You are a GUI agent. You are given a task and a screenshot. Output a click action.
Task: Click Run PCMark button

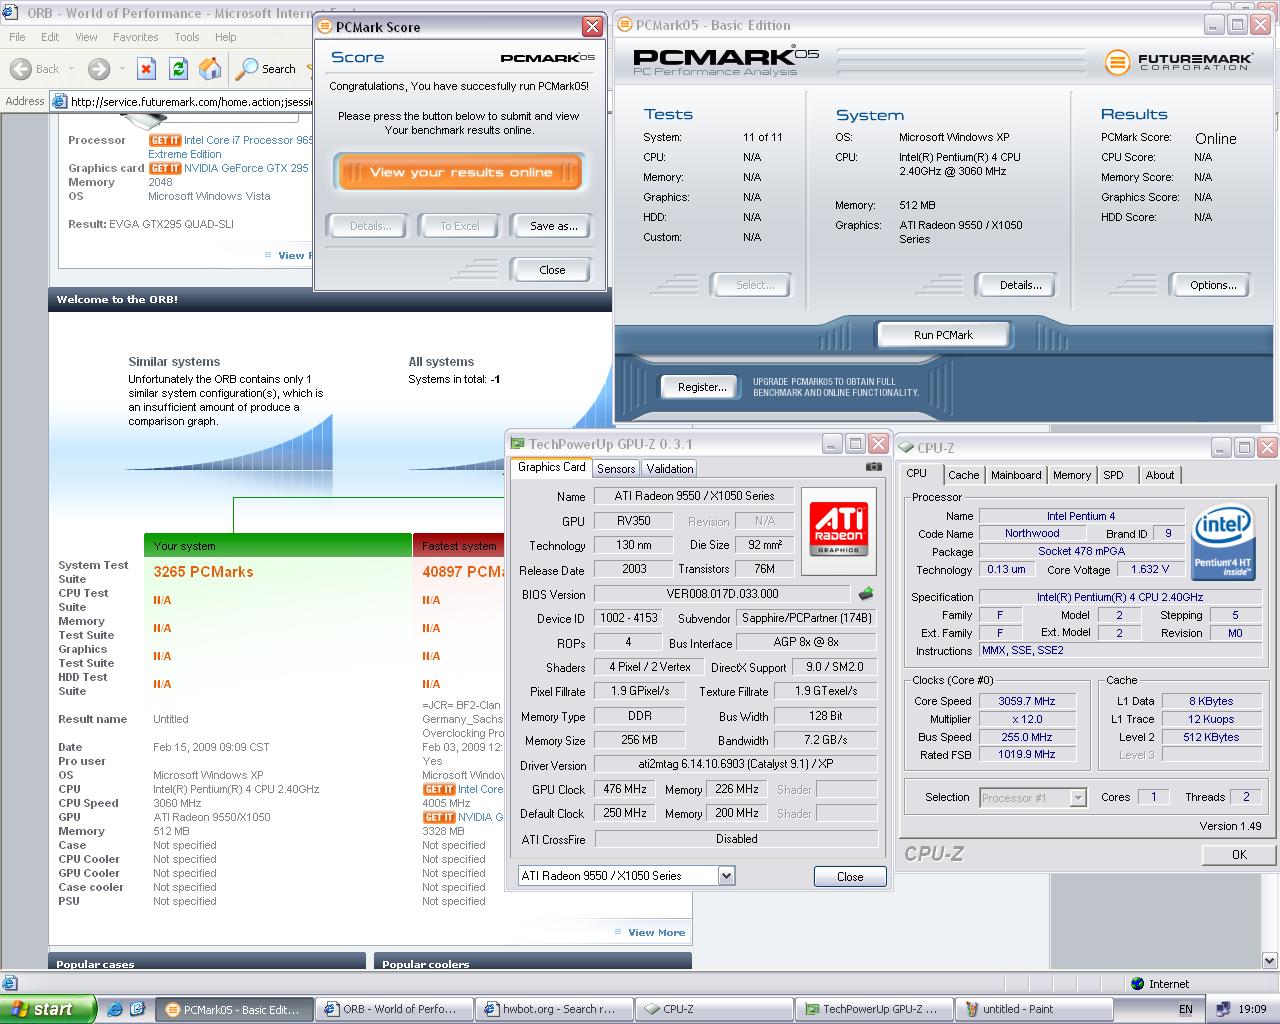(943, 335)
